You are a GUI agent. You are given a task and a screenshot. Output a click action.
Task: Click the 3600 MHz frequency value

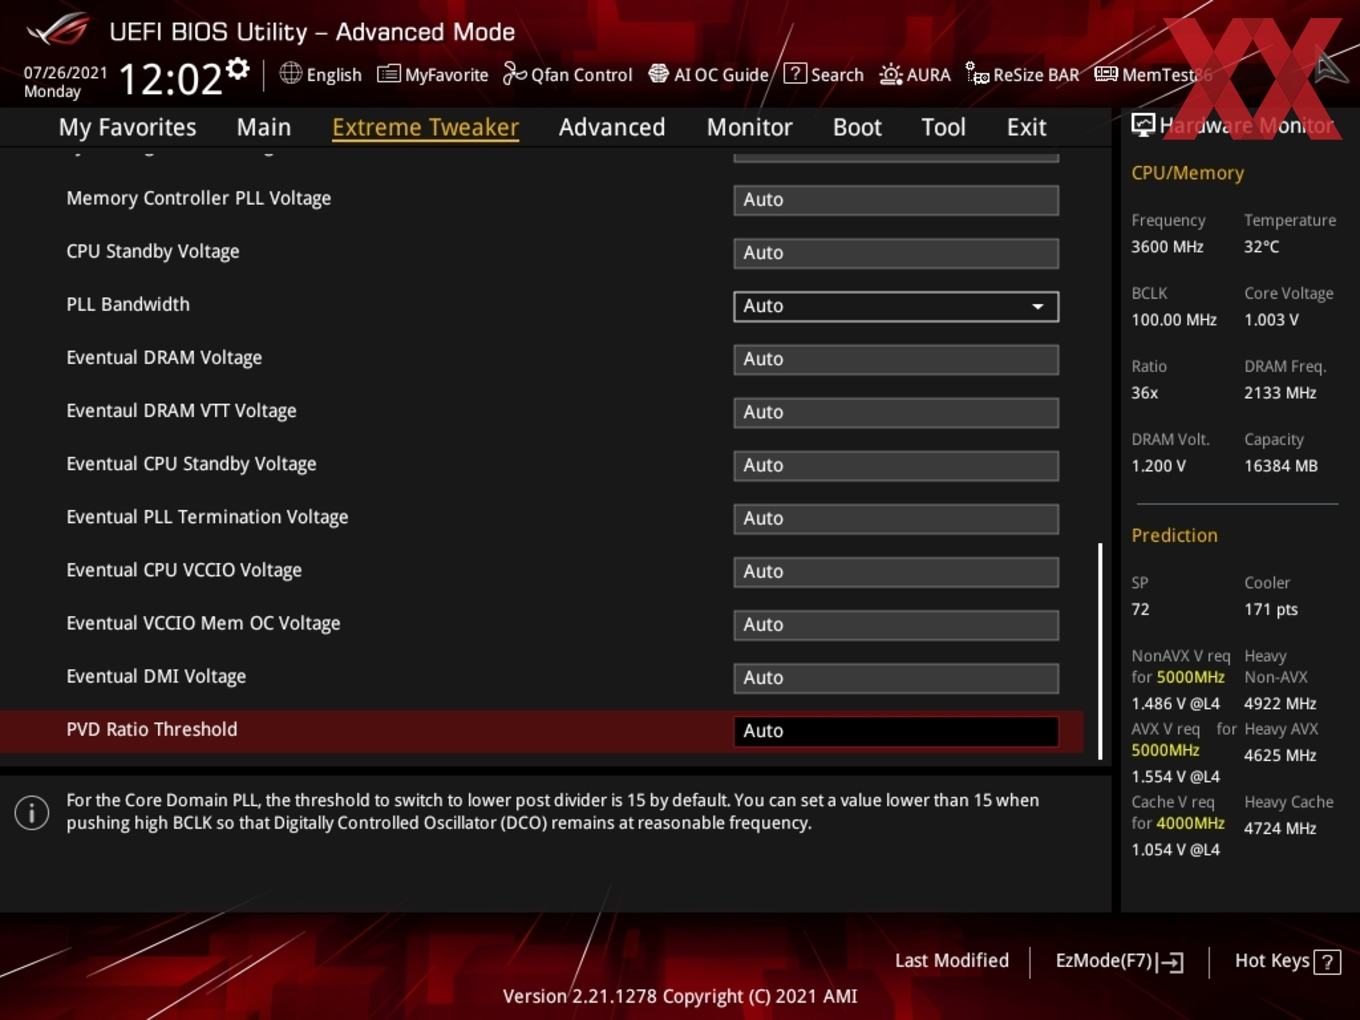pyautogui.click(x=1167, y=246)
